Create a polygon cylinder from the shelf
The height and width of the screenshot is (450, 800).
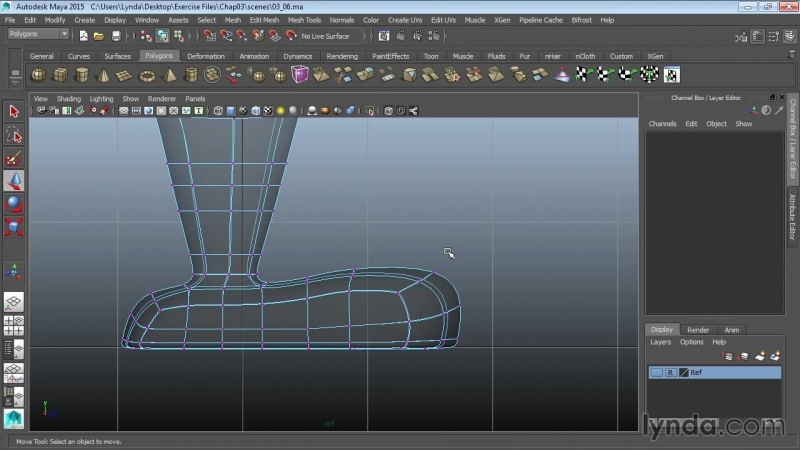pyautogui.click(x=82, y=76)
